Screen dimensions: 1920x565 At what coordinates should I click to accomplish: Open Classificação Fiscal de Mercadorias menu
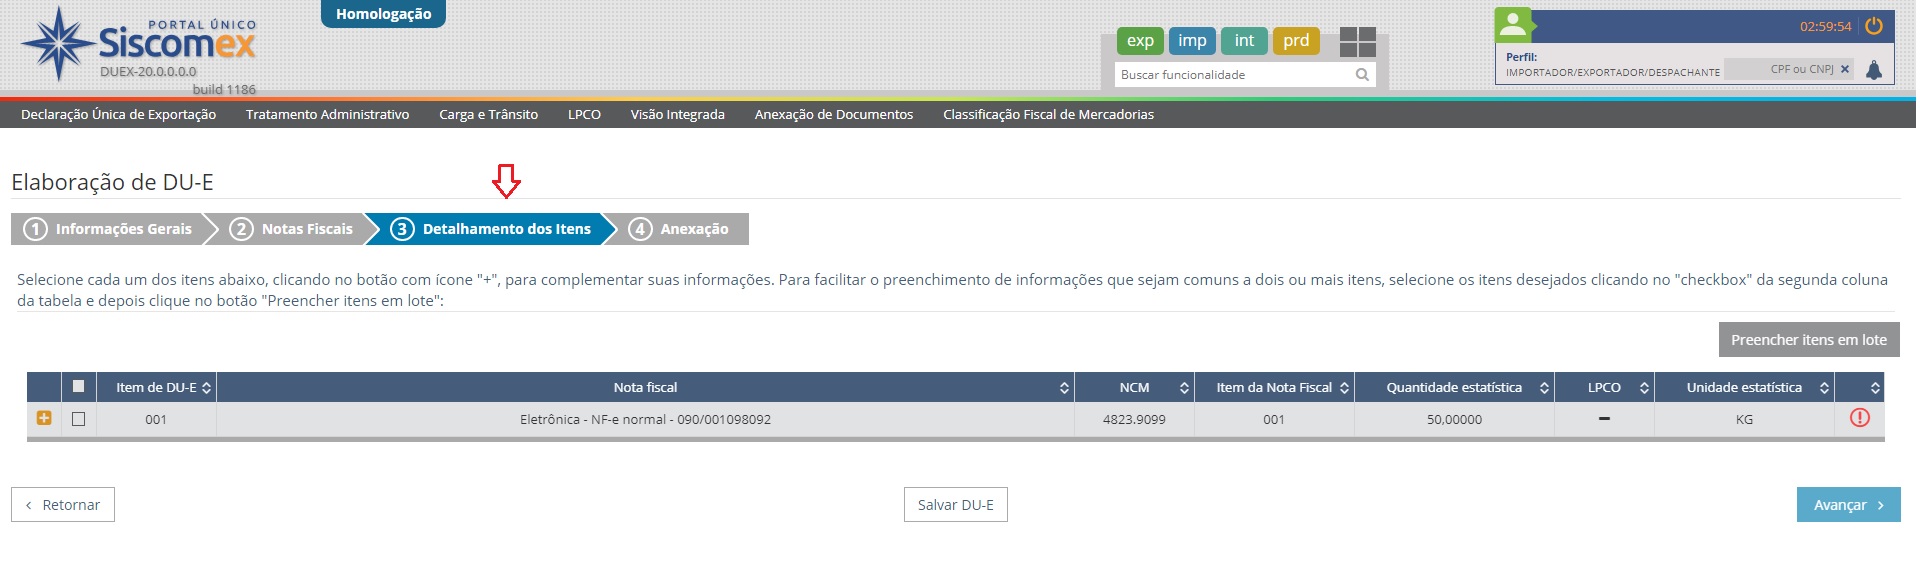pos(1048,114)
